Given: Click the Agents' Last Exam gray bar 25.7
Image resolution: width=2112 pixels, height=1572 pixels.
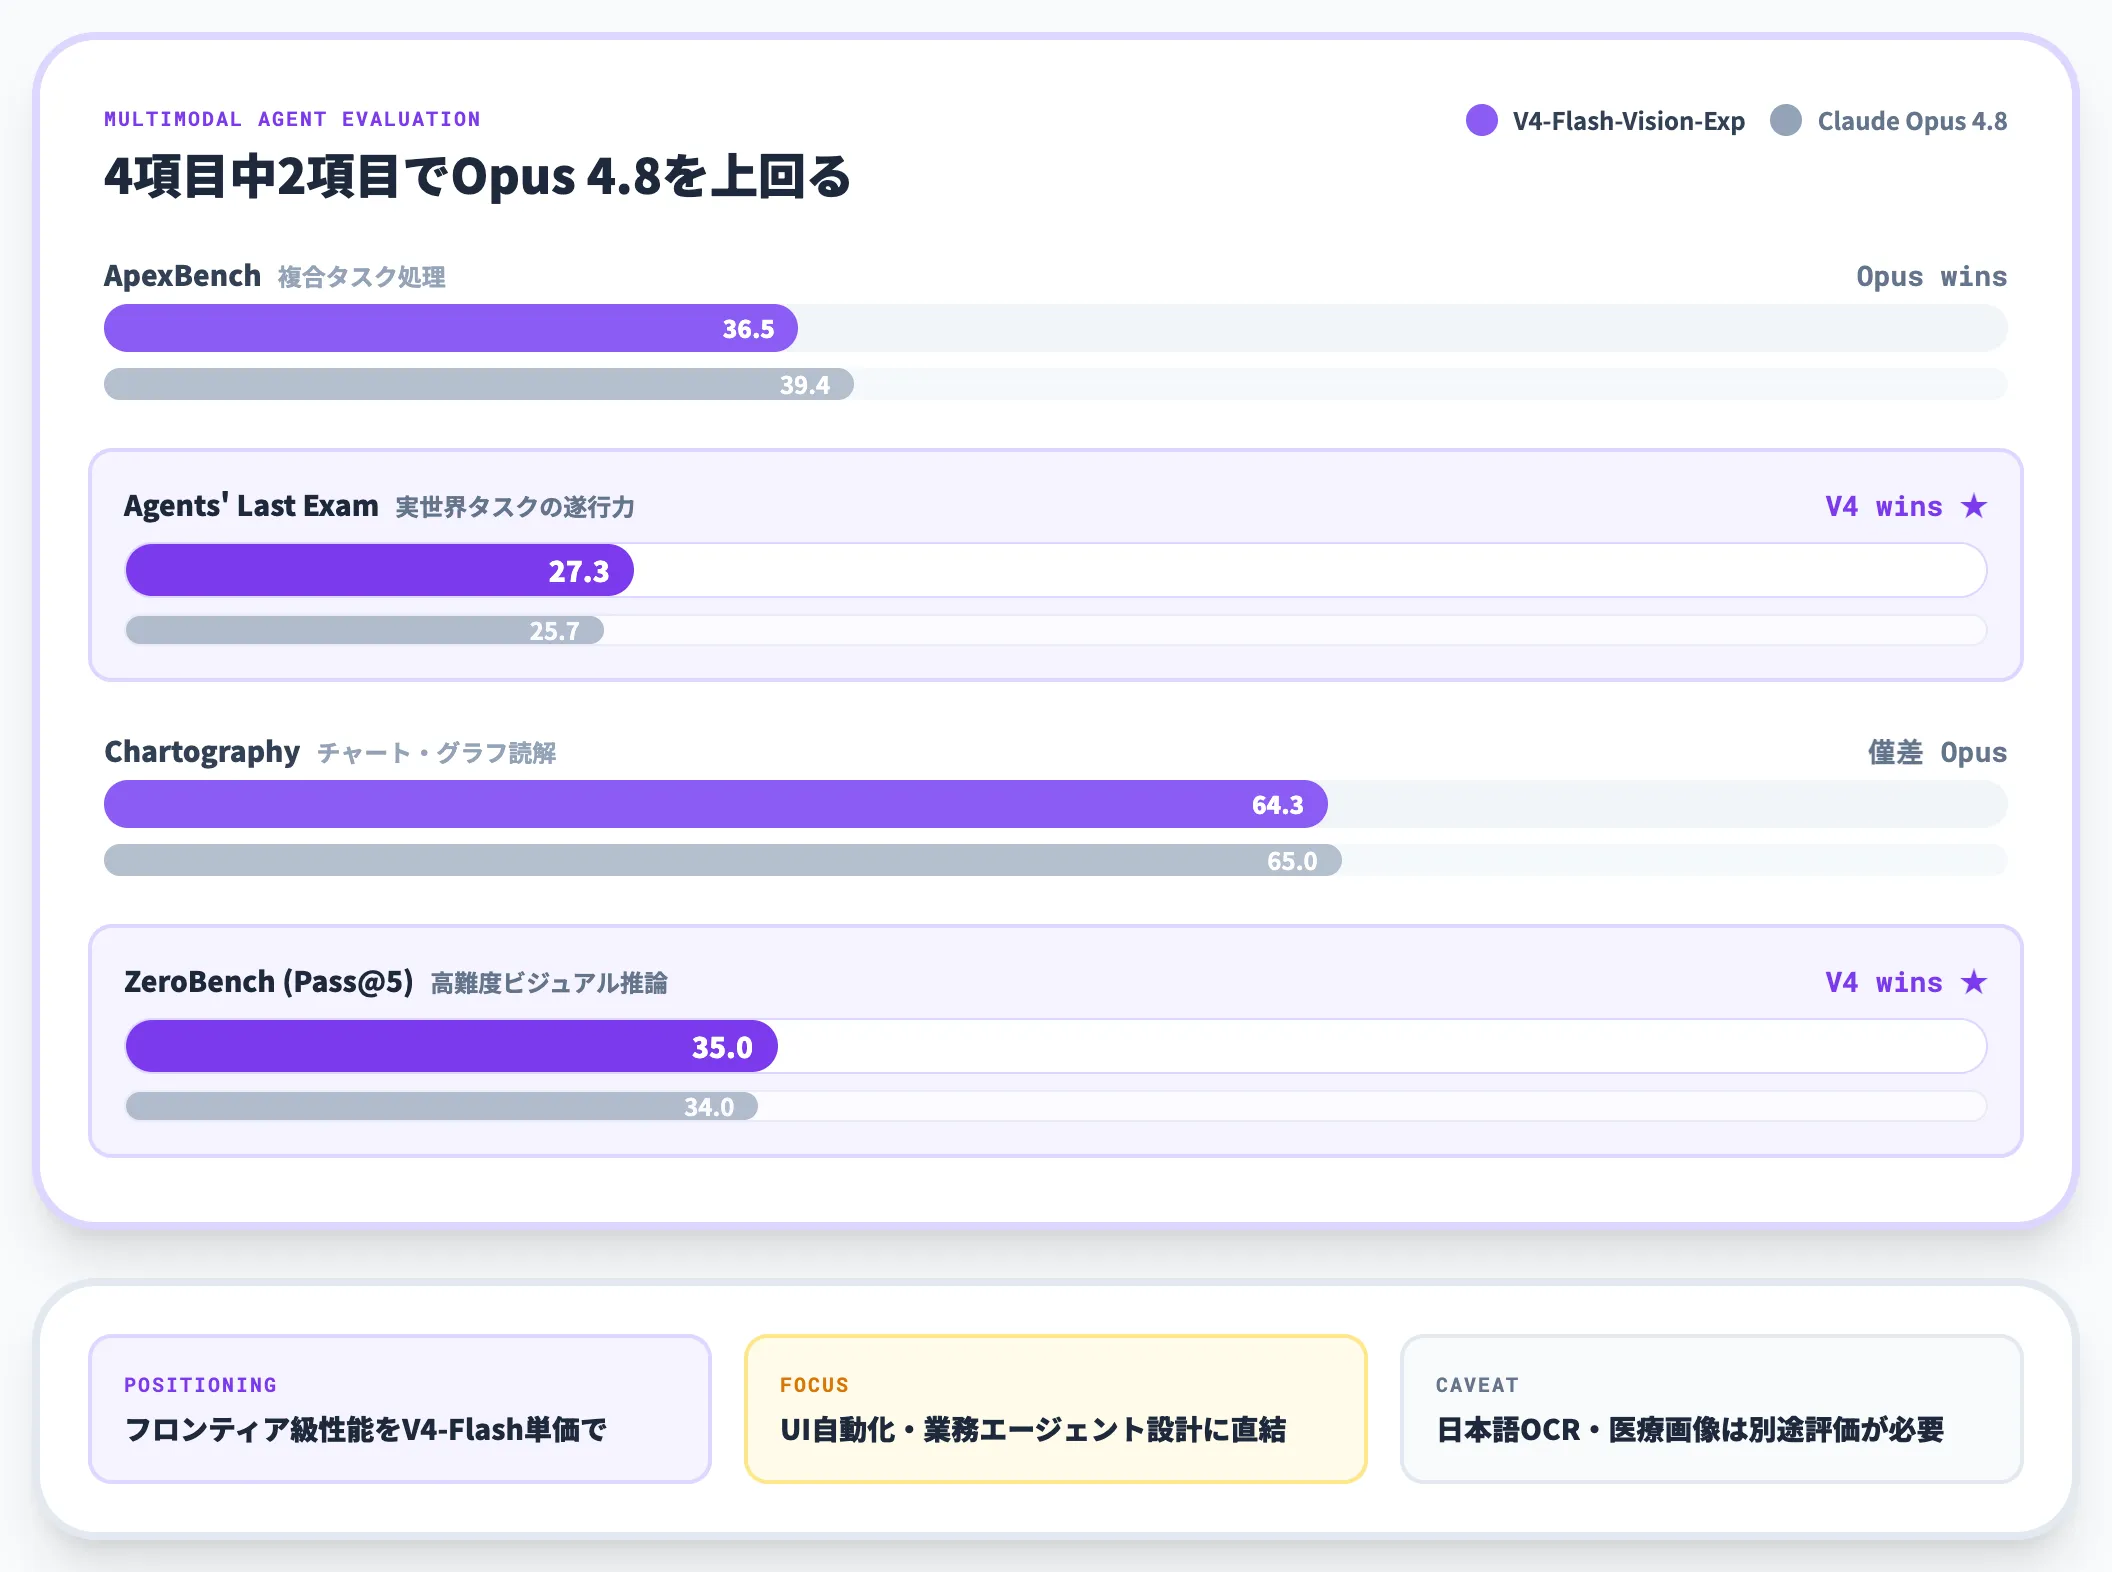Looking at the screenshot, I should [365, 630].
